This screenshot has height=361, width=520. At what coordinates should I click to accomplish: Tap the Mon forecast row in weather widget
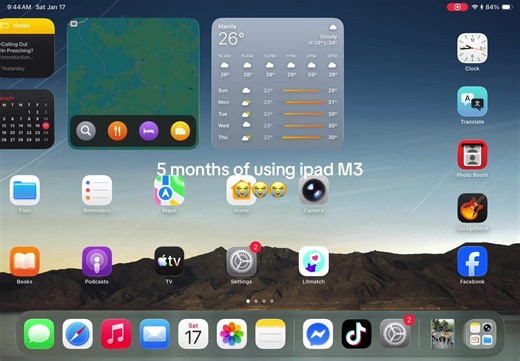pyautogui.click(x=277, y=102)
